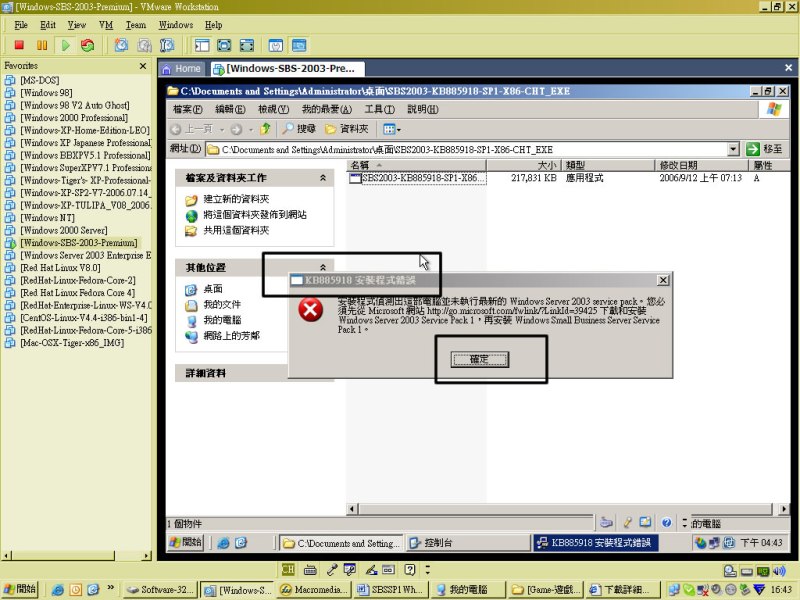
Task: Click the 資料夾 folders button
Action: click(347, 129)
